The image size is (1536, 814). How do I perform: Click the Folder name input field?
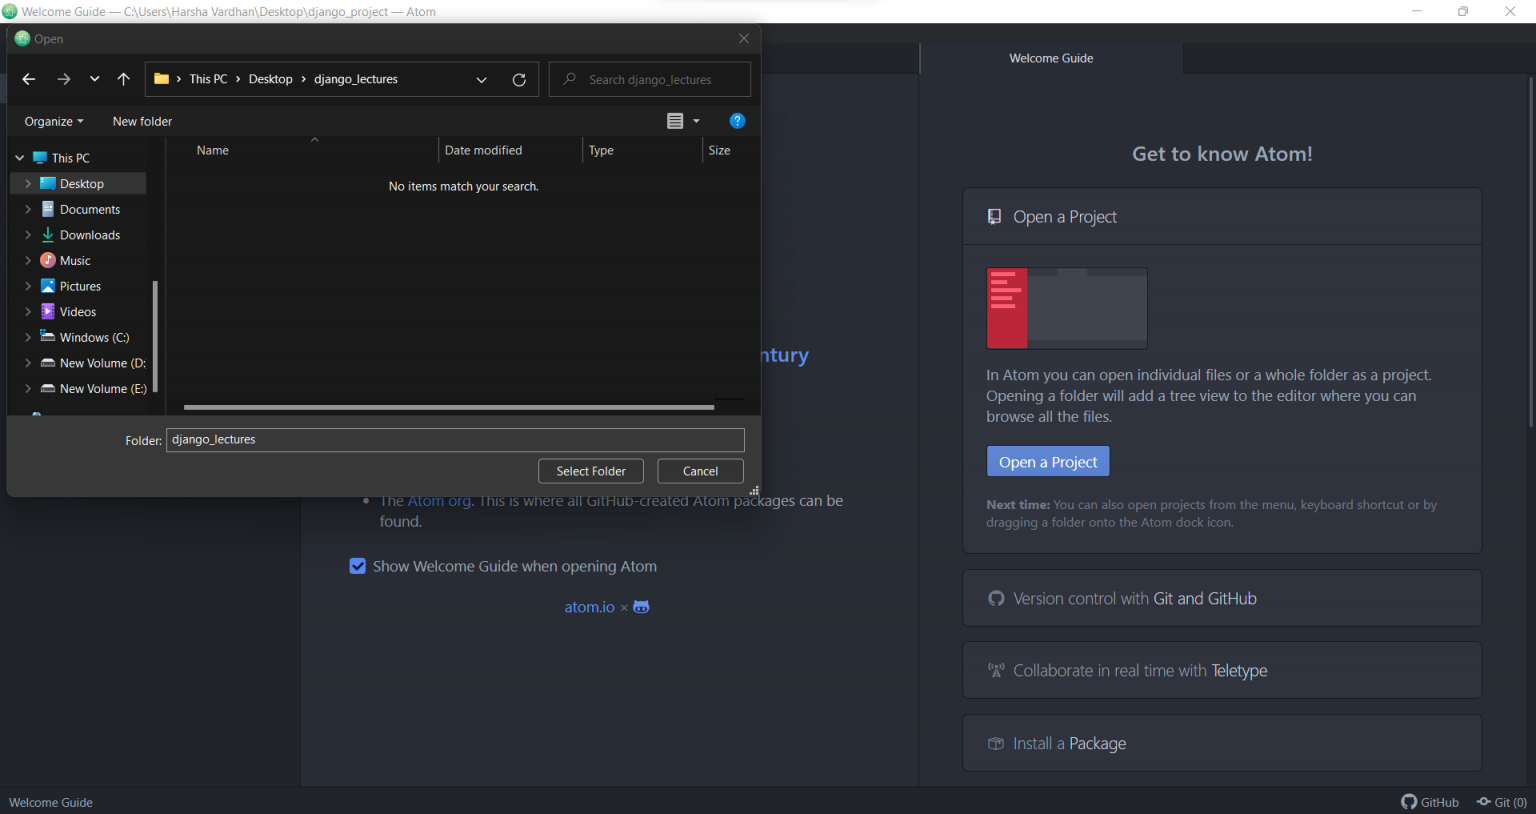455,440
